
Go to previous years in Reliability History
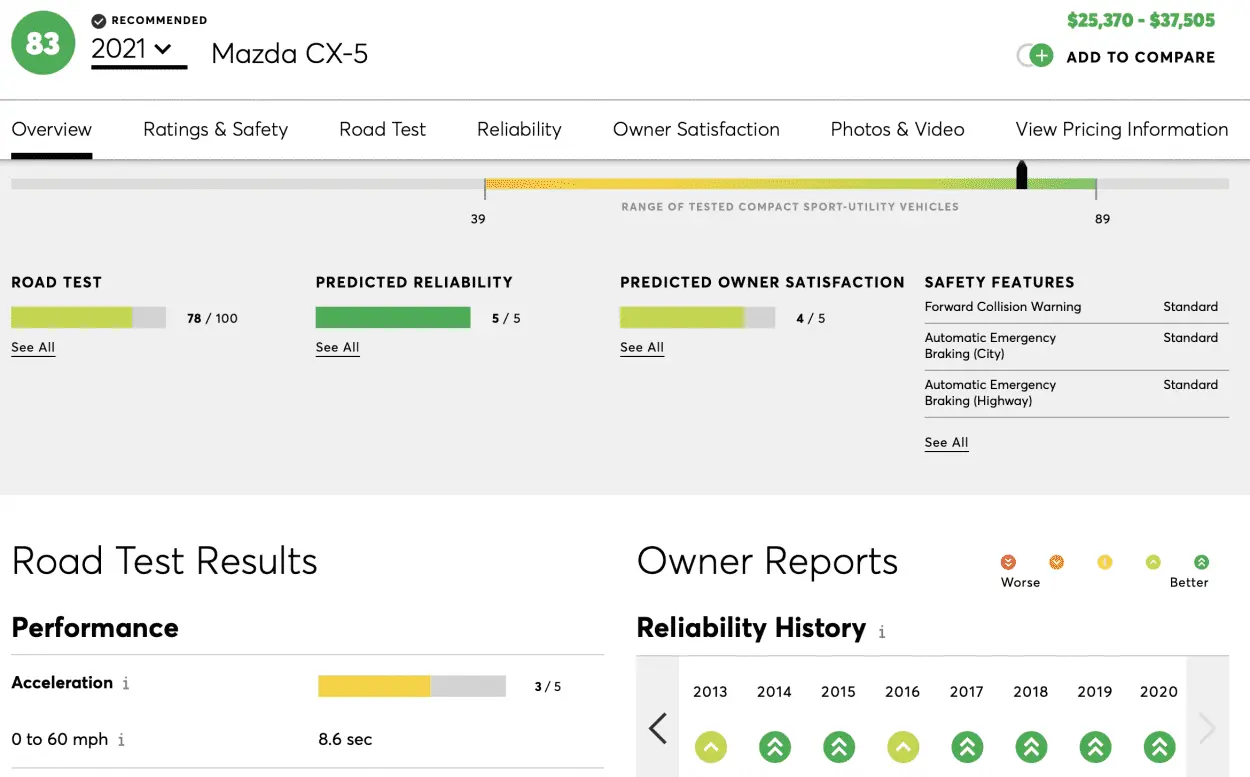pos(658,727)
